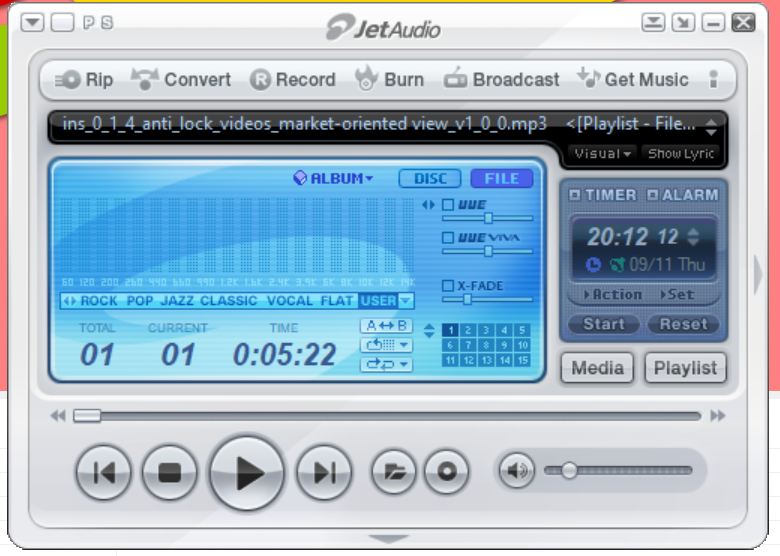The width and height of the screenshot is (780, 556).
Task: Adjust the BBE level slider
Action: point(488,218)
